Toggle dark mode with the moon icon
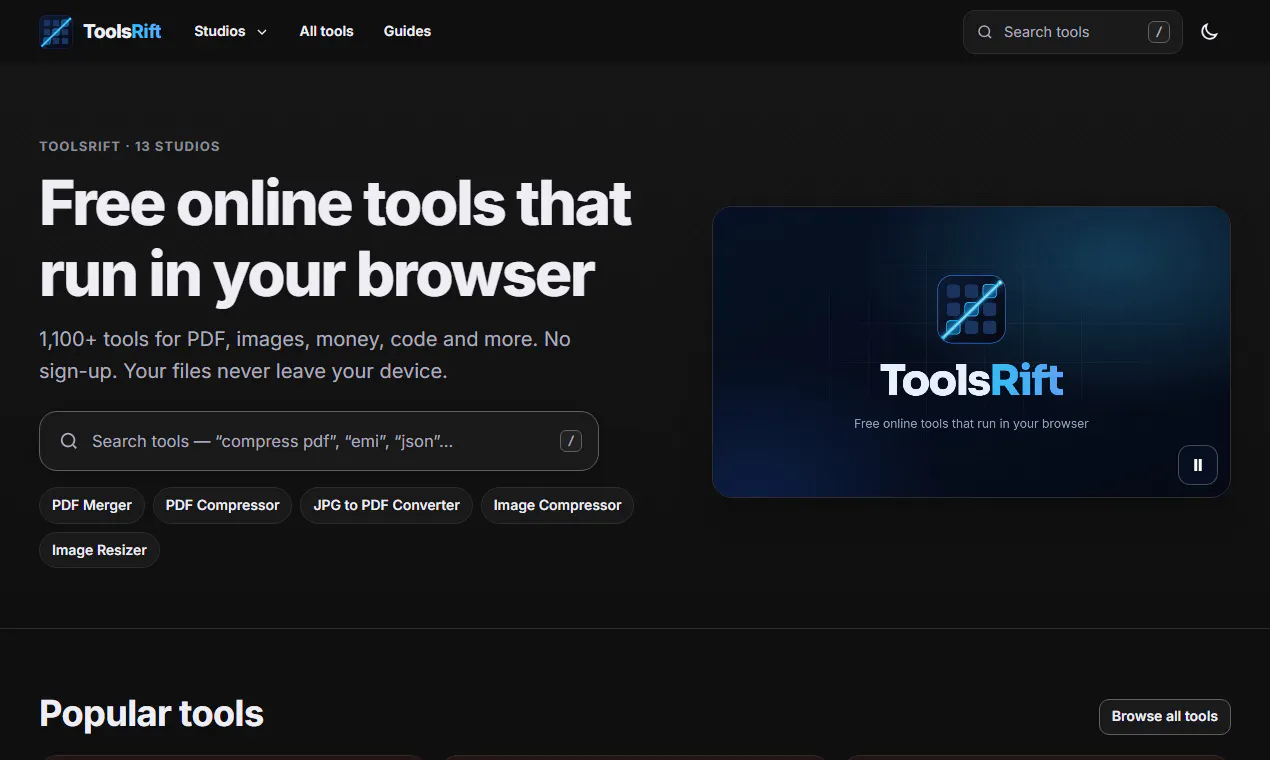 pos(1209,32)
